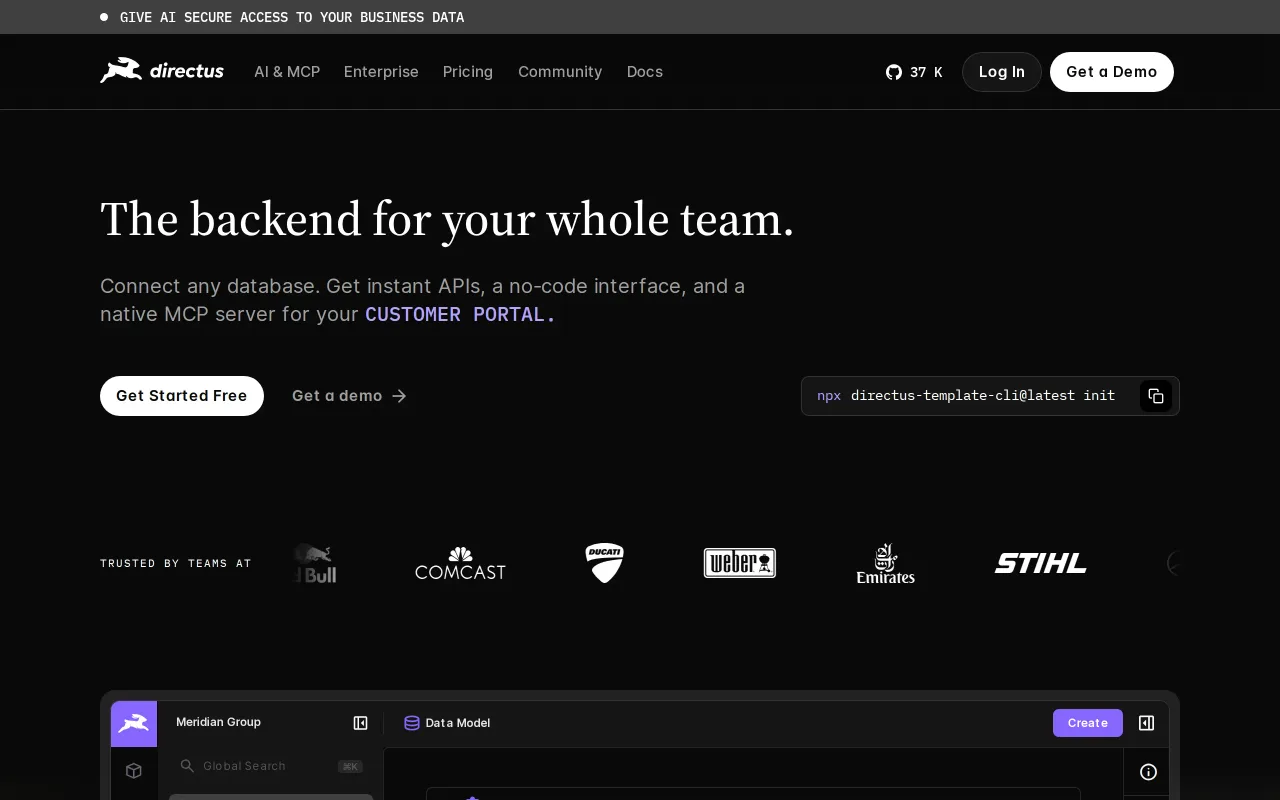This screenshot has width=1280, height=800.
Task: Open the info icon in the right panel
Action: (1148, 772)
